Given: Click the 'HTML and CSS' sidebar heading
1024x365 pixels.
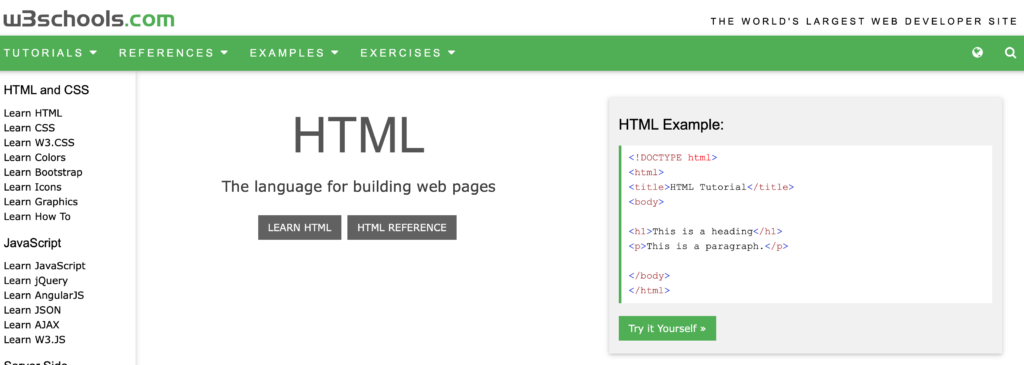Looking at the screenshot, I should 46,90.
